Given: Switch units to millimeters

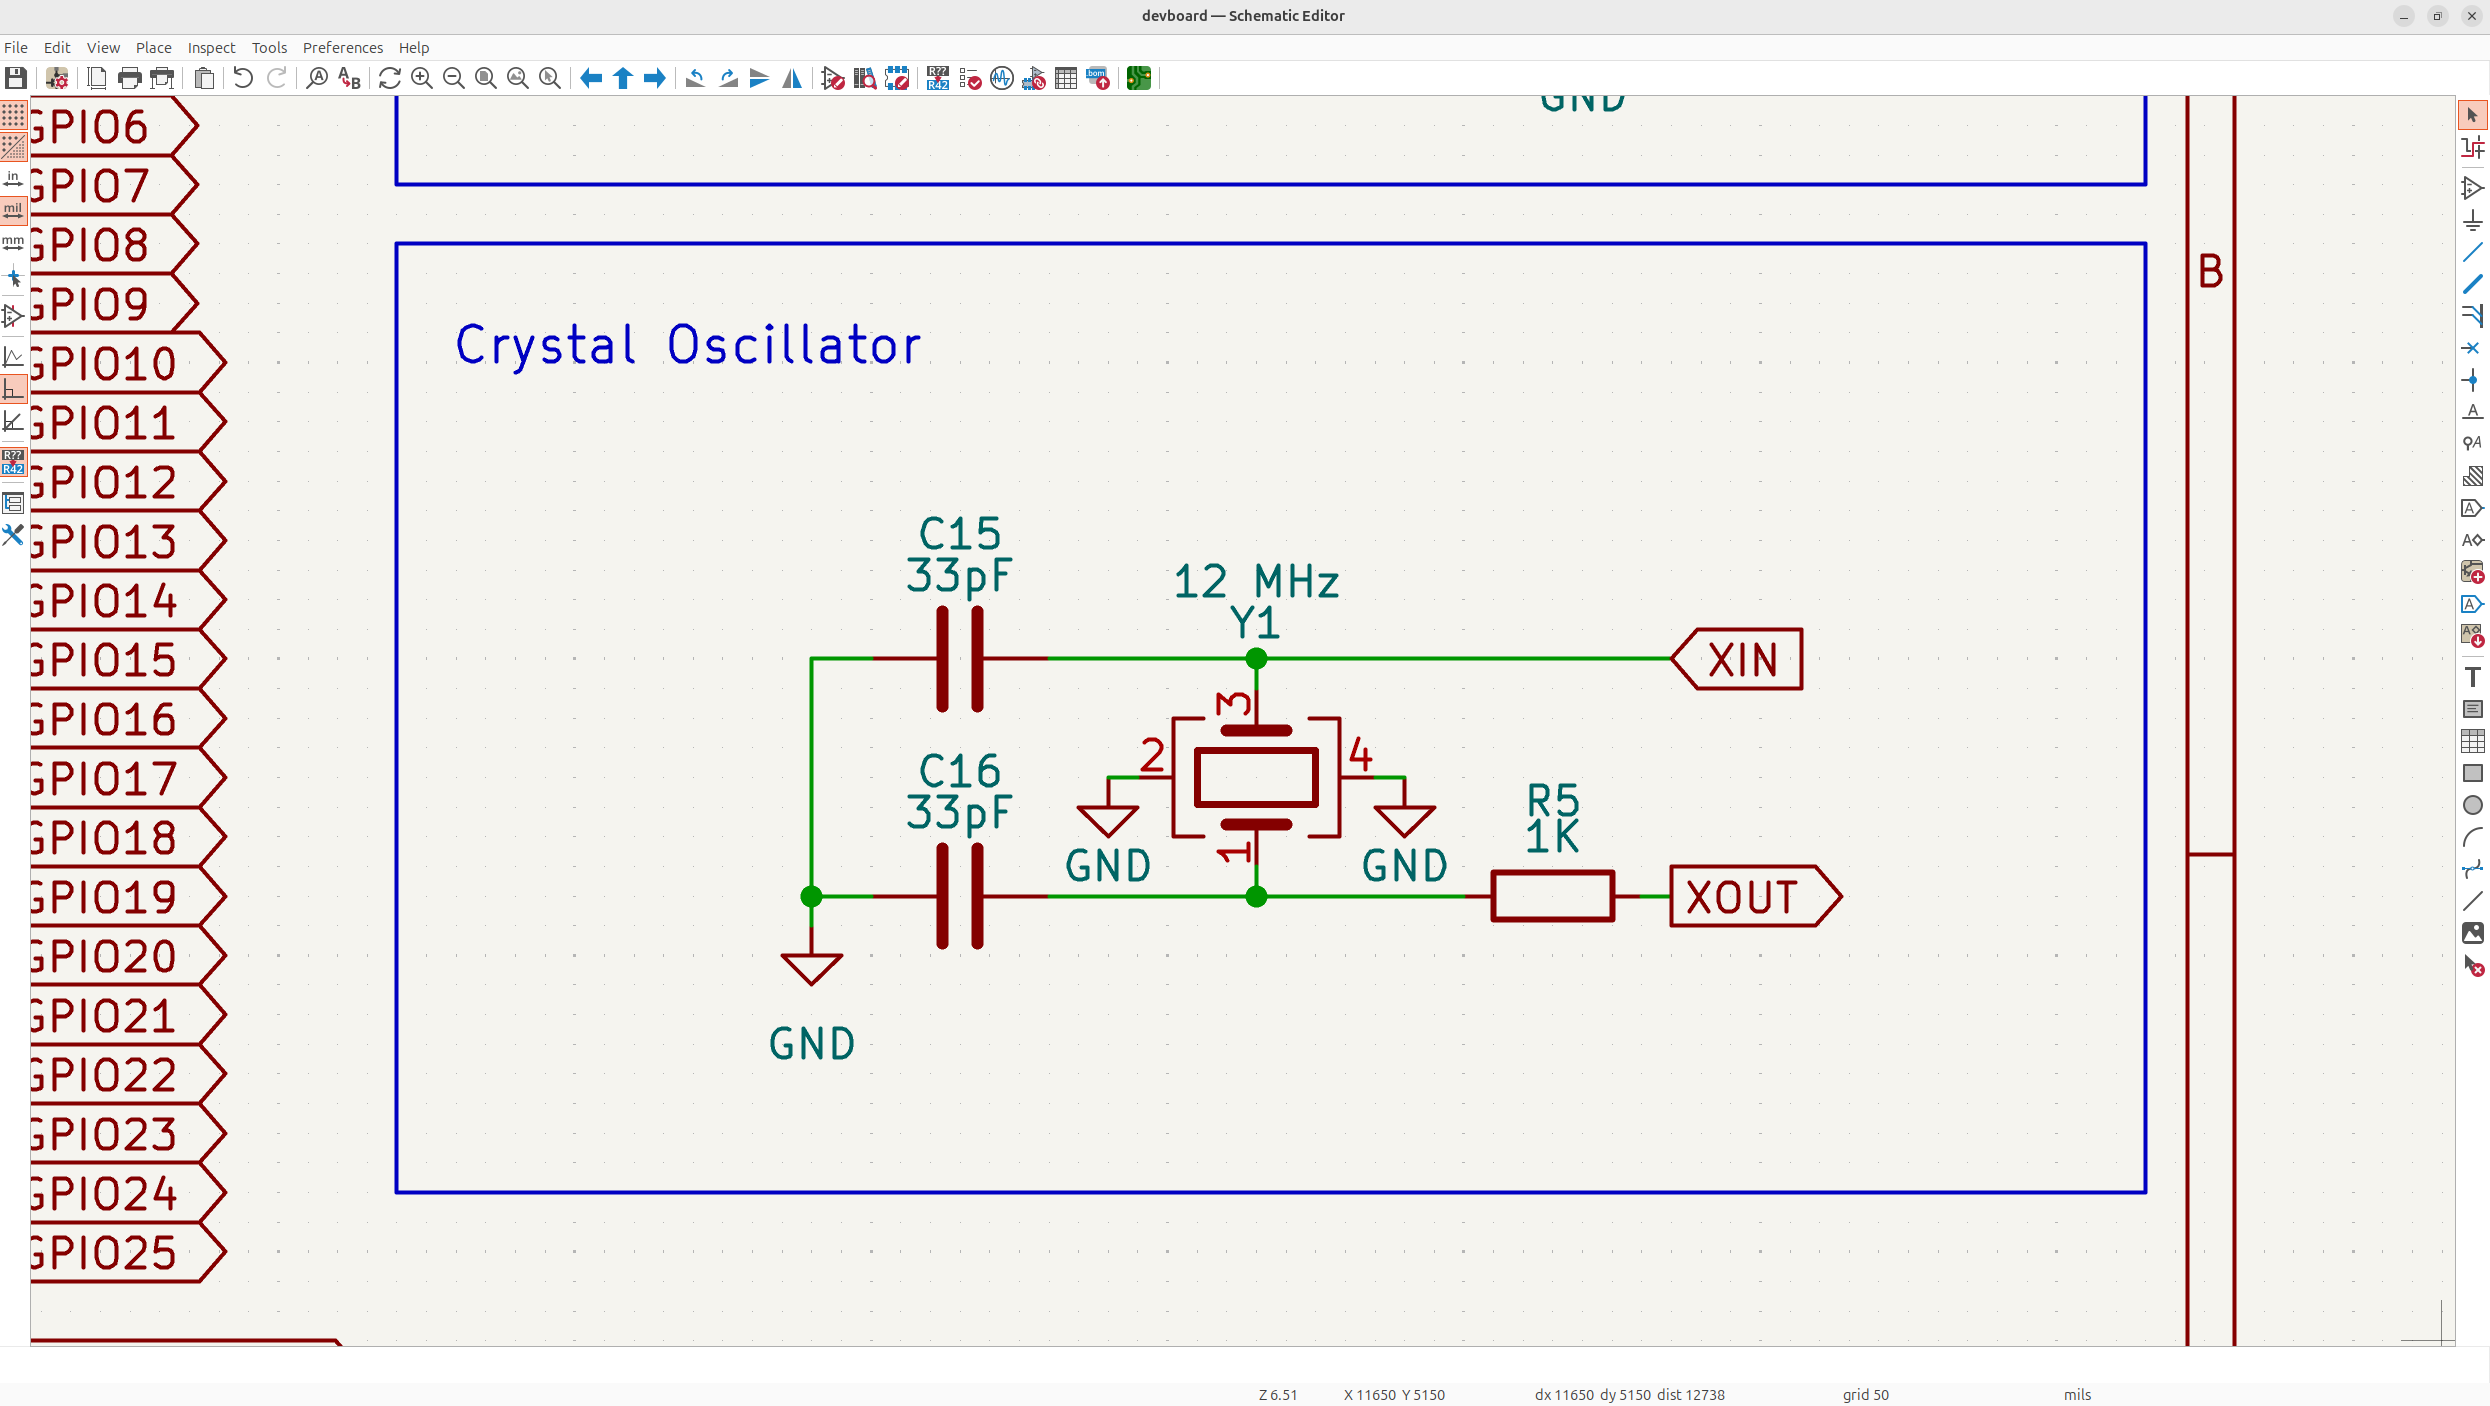Looking at the screenshot, I should coord(13,243).
